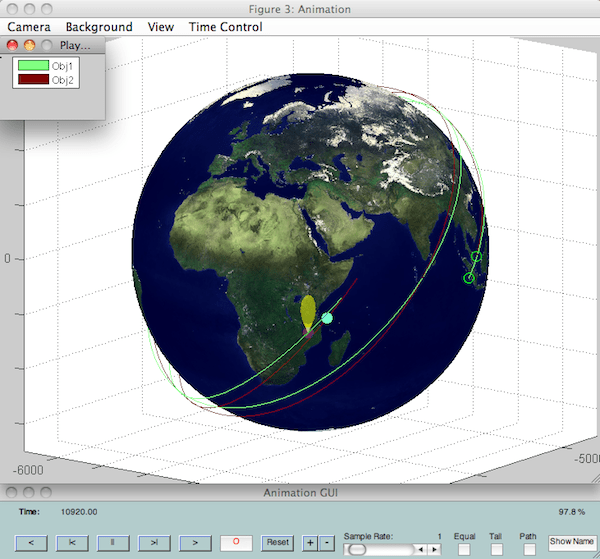Click the Obj1 legend label

(62, 66)
